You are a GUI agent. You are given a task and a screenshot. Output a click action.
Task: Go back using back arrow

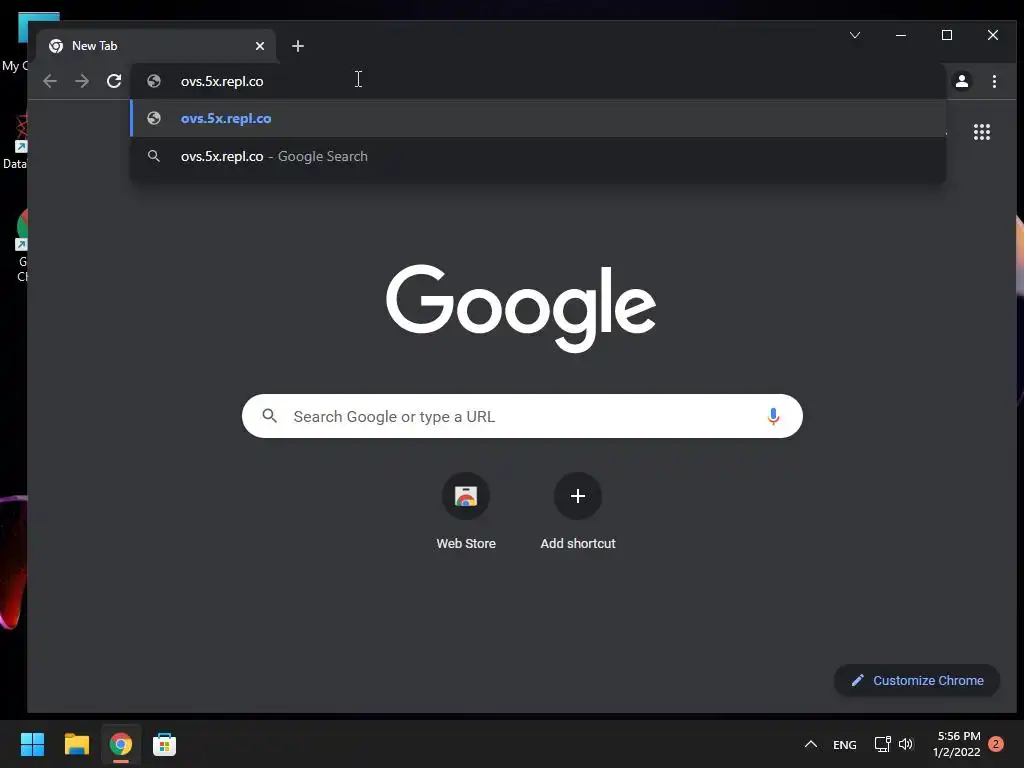point(50,81)
